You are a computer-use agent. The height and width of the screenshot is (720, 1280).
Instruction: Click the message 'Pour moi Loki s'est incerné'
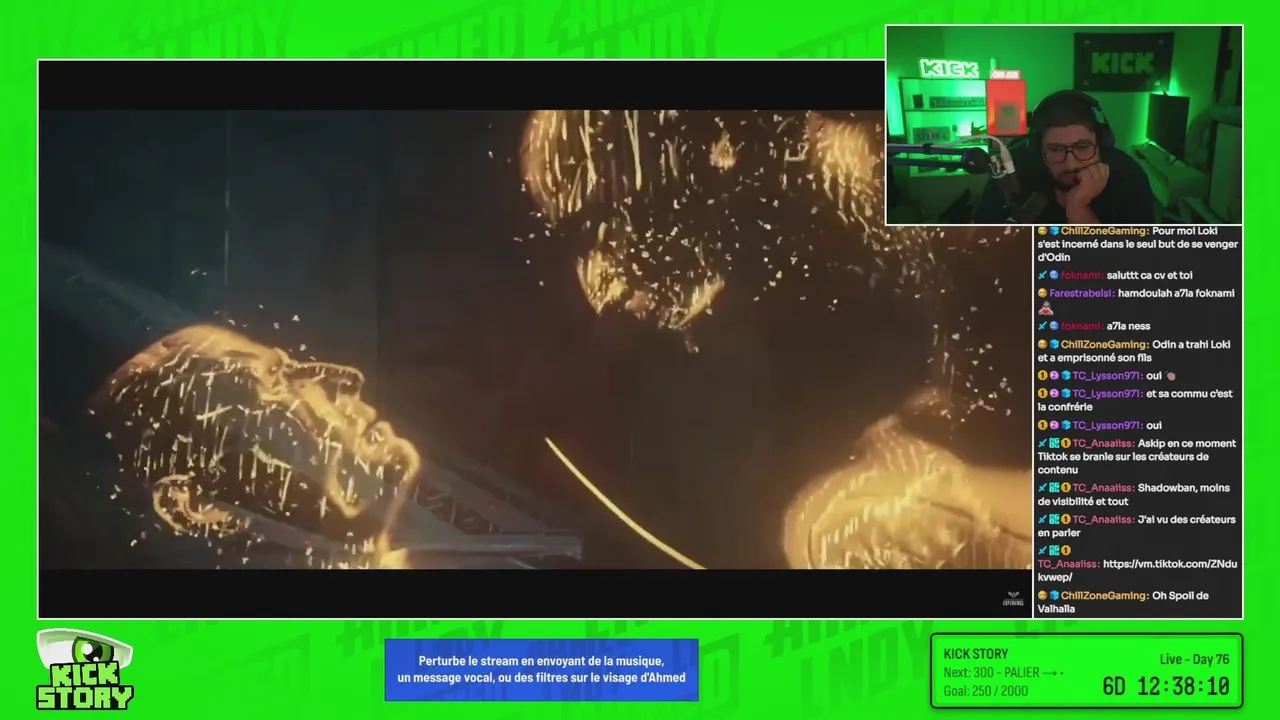coord(1137,244)
